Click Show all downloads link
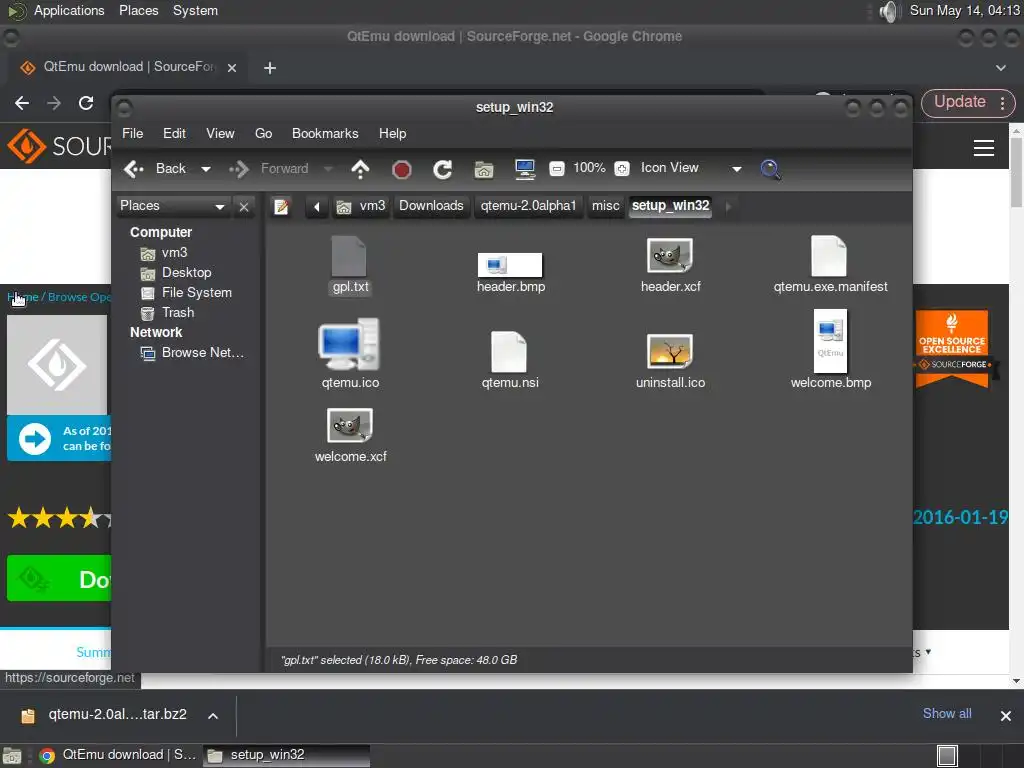 pos(946,714)
